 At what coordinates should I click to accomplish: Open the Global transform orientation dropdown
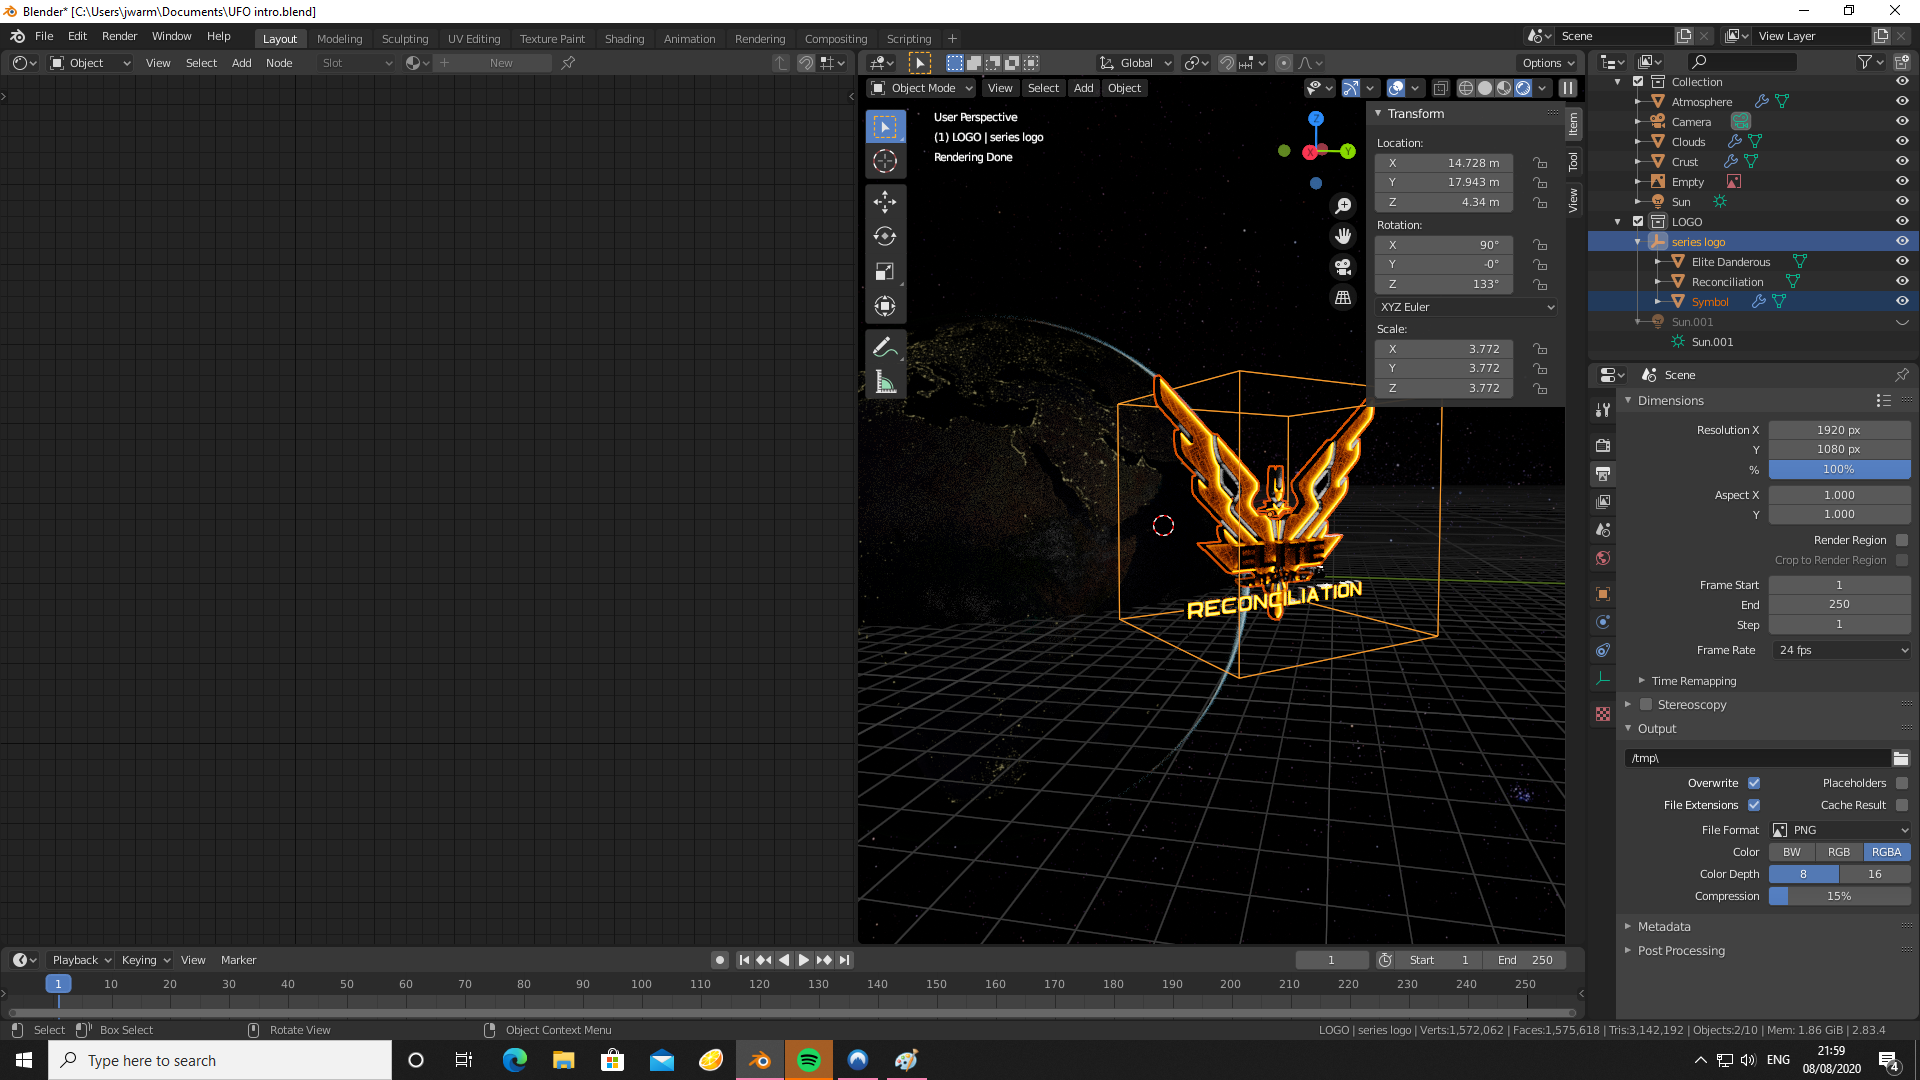pyautogui.click(x=1136, y=62)
